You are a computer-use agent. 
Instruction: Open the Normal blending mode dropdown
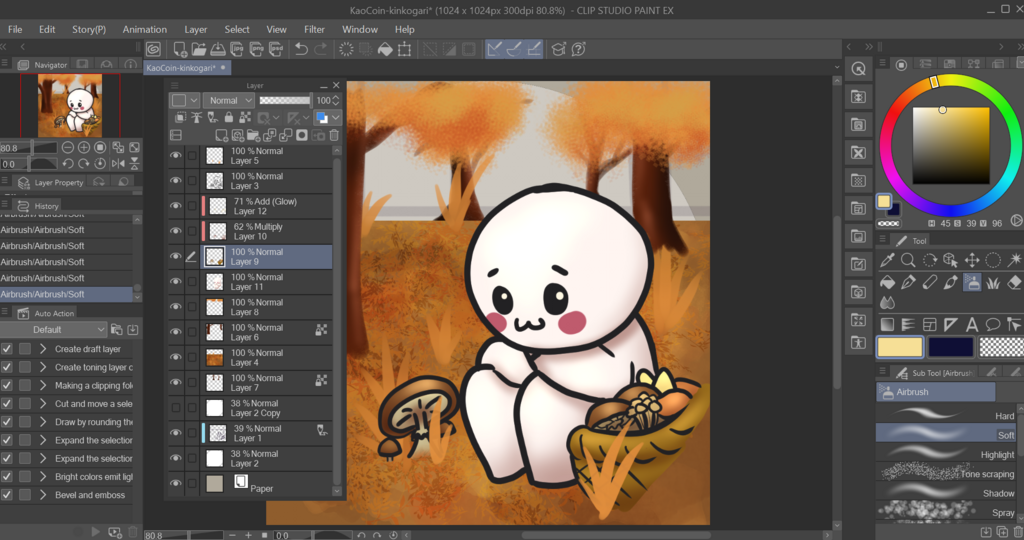228,100
